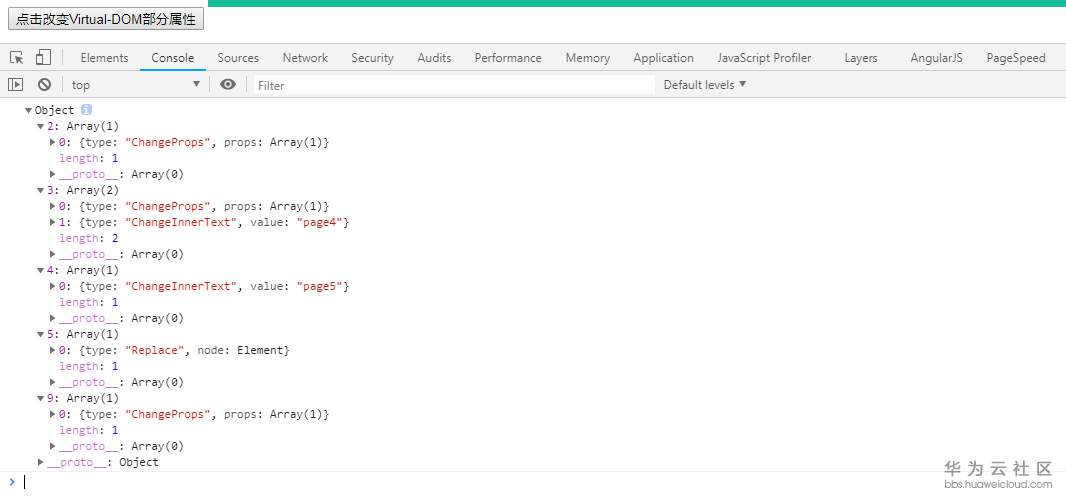The height and width of the screenshot is (499, 1066).
Task: Collapse the '5: Array(1)' entry
Action: point(41,334)
